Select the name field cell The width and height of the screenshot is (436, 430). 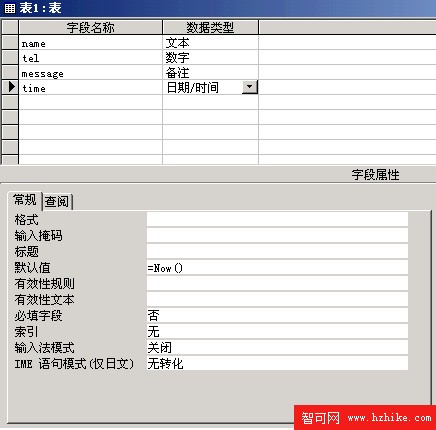(91, 43)
